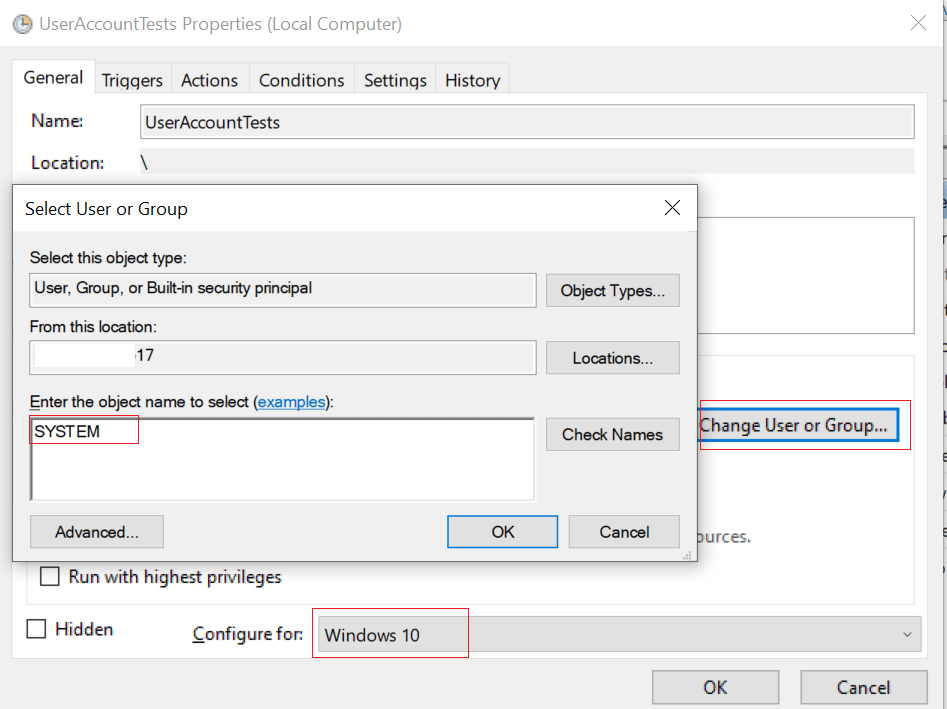Open the Settings tab
The height and width of the screenshot is (709, 947).
coord(394,79)
